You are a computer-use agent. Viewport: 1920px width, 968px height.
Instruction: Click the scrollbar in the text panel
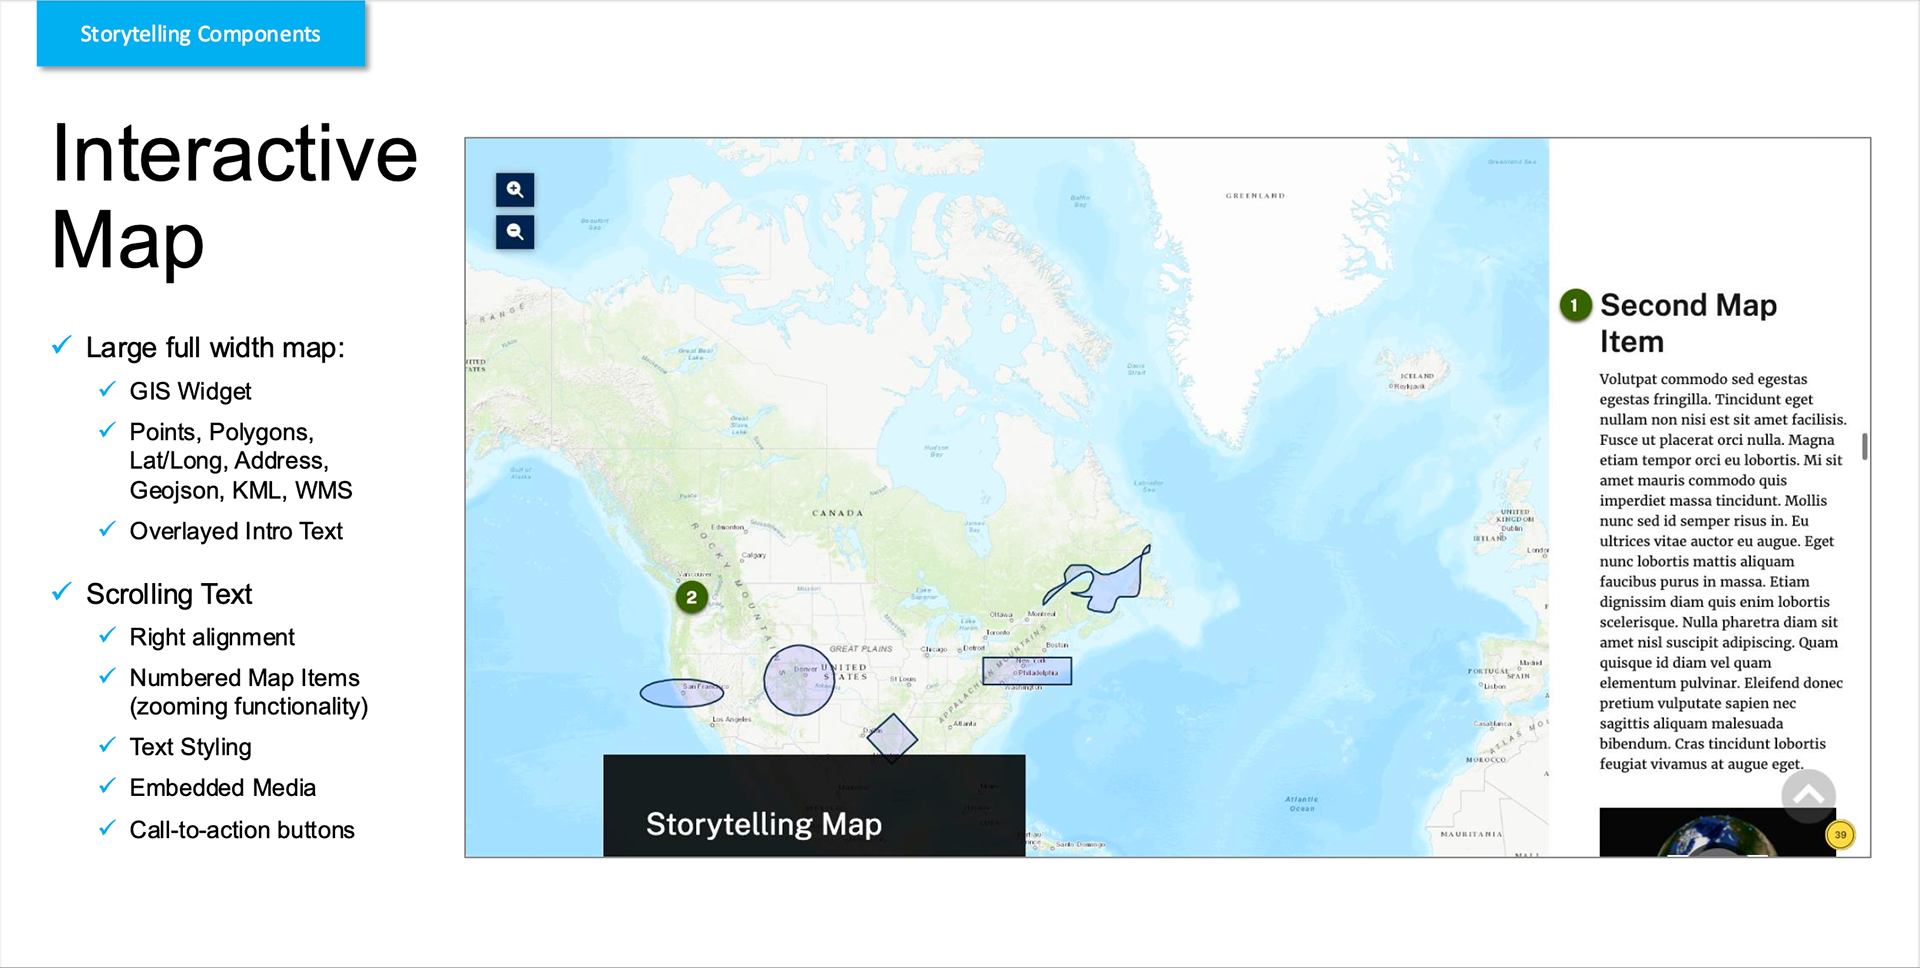click(1865, 446)
